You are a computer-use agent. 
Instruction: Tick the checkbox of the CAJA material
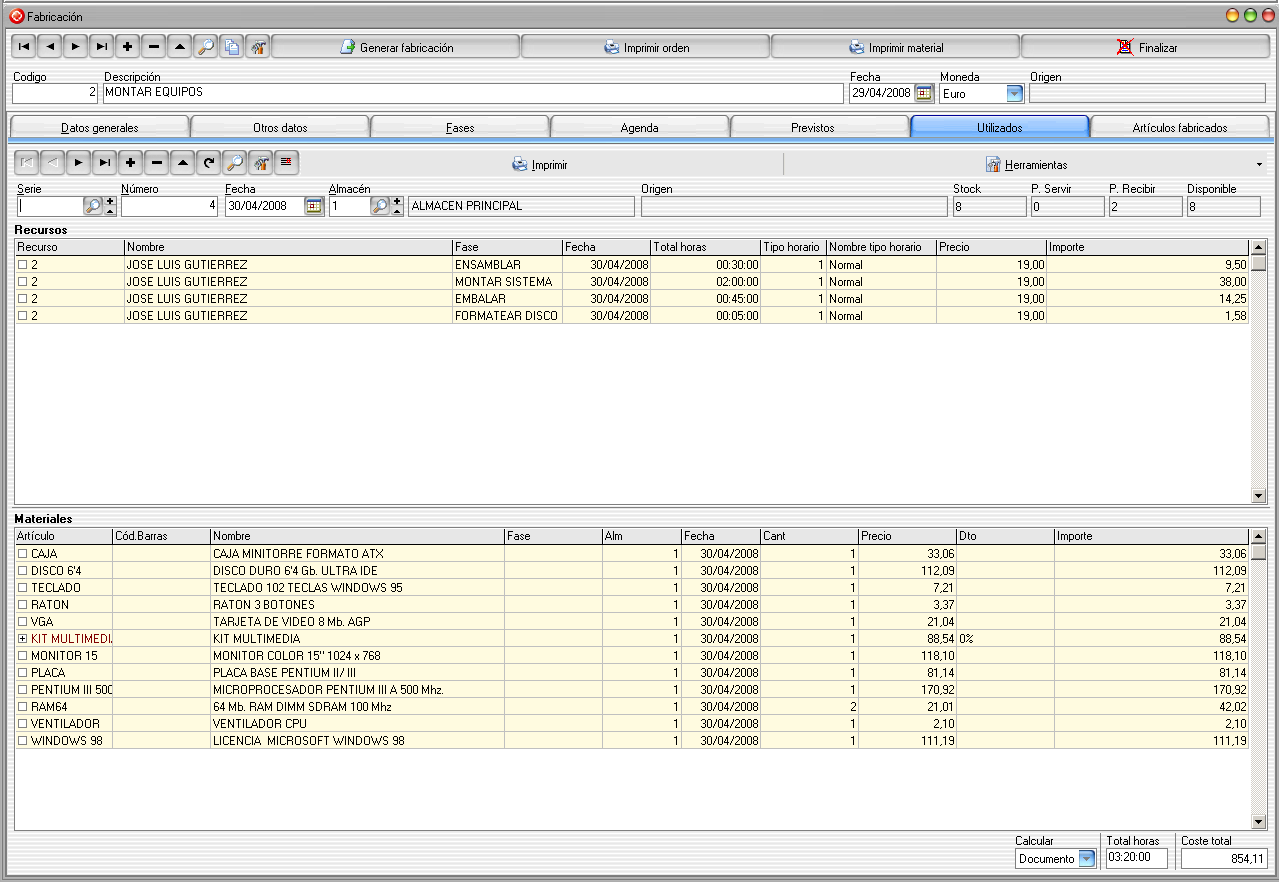pyautogui.click(x=22, y=554)
